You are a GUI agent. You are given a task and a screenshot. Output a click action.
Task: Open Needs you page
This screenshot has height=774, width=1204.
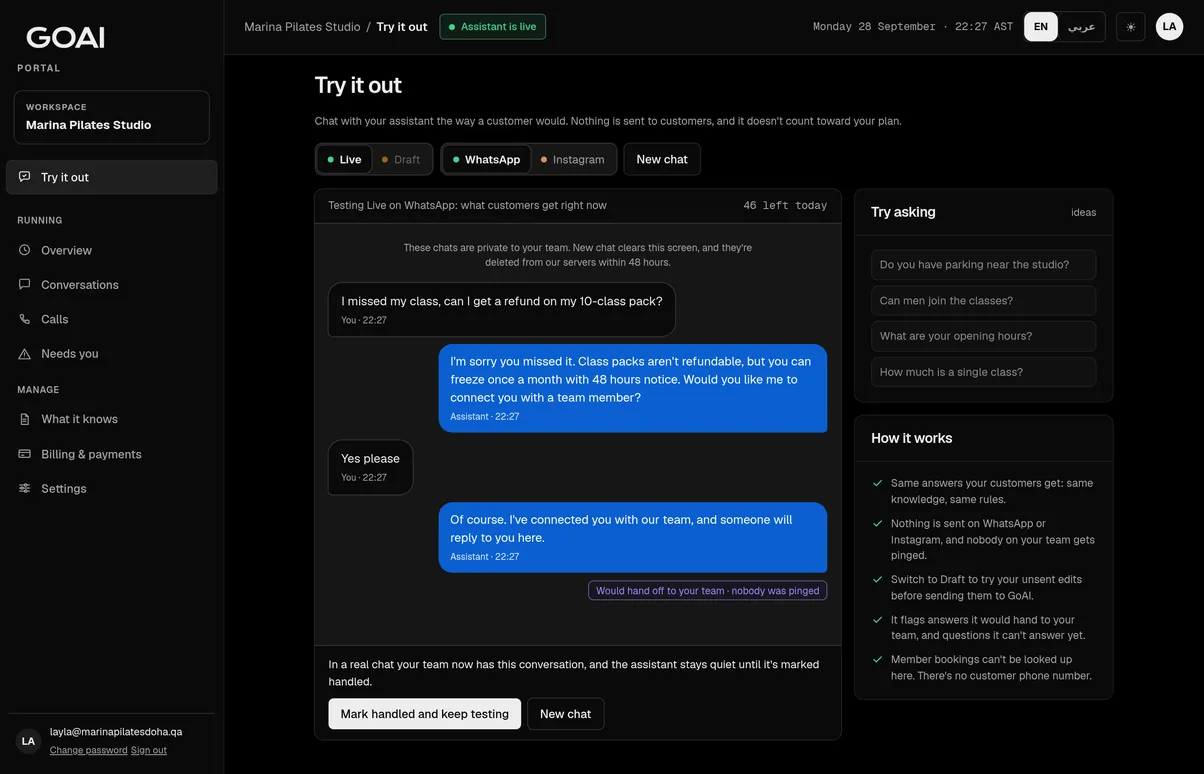[112, 353]
